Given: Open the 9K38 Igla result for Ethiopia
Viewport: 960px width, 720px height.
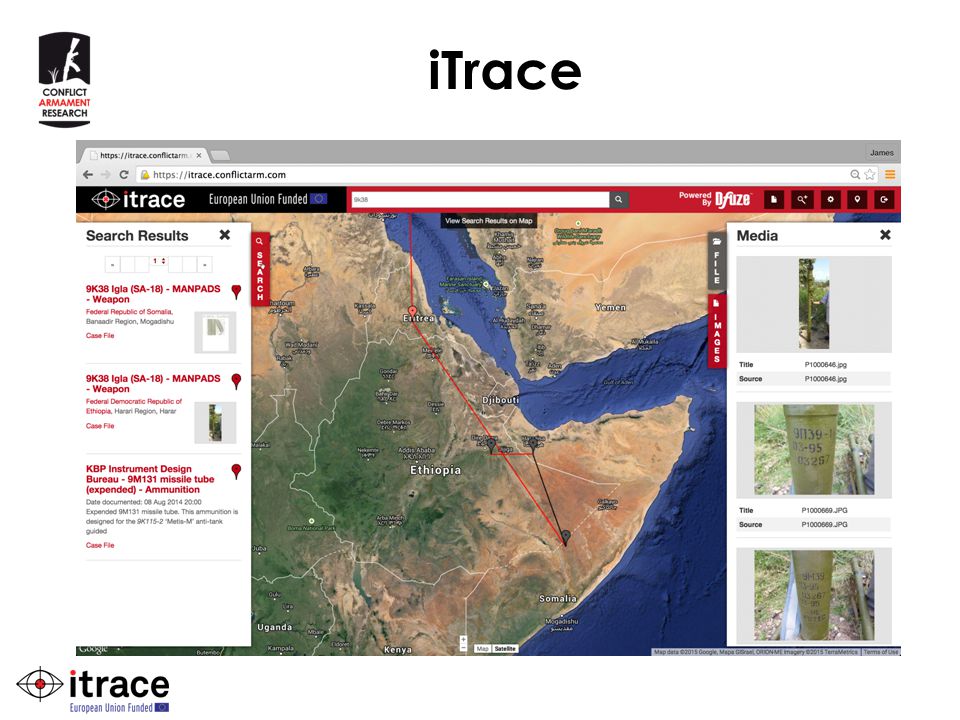Looking at the screenshot, I should point(153,384).
